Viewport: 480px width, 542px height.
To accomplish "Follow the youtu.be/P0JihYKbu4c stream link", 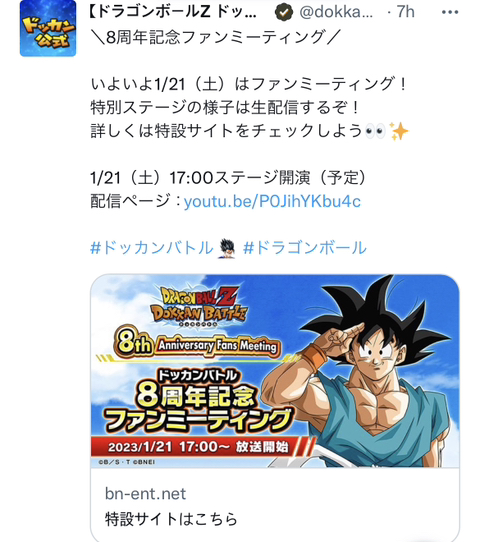I will pyautogui.click(x=272, y=201).
